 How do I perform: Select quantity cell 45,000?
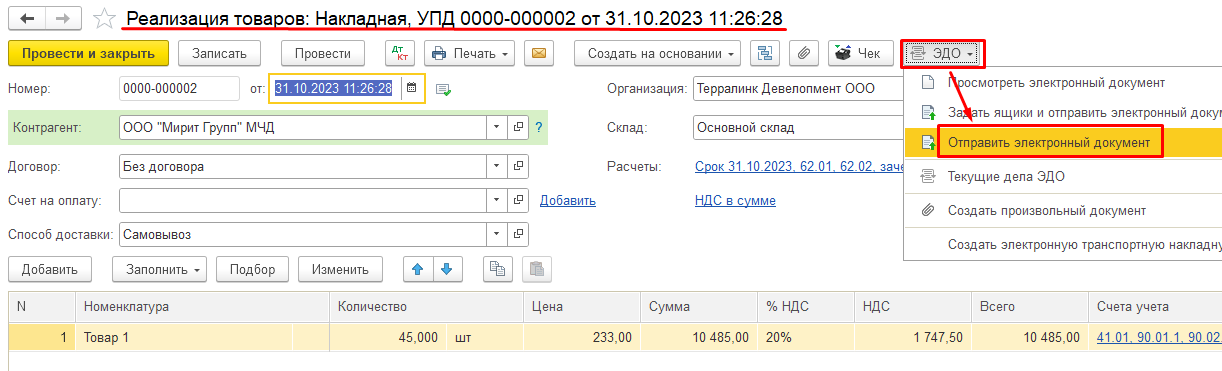point(388,338)
